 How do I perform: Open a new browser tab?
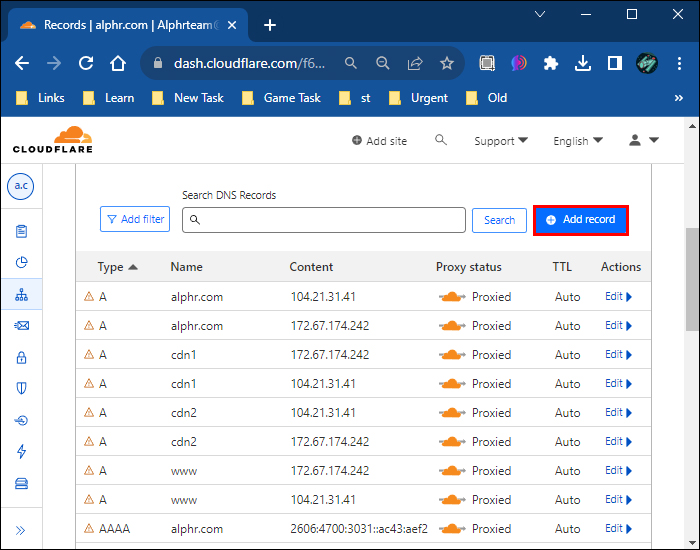pyautogui.click(x=270, y=25)
